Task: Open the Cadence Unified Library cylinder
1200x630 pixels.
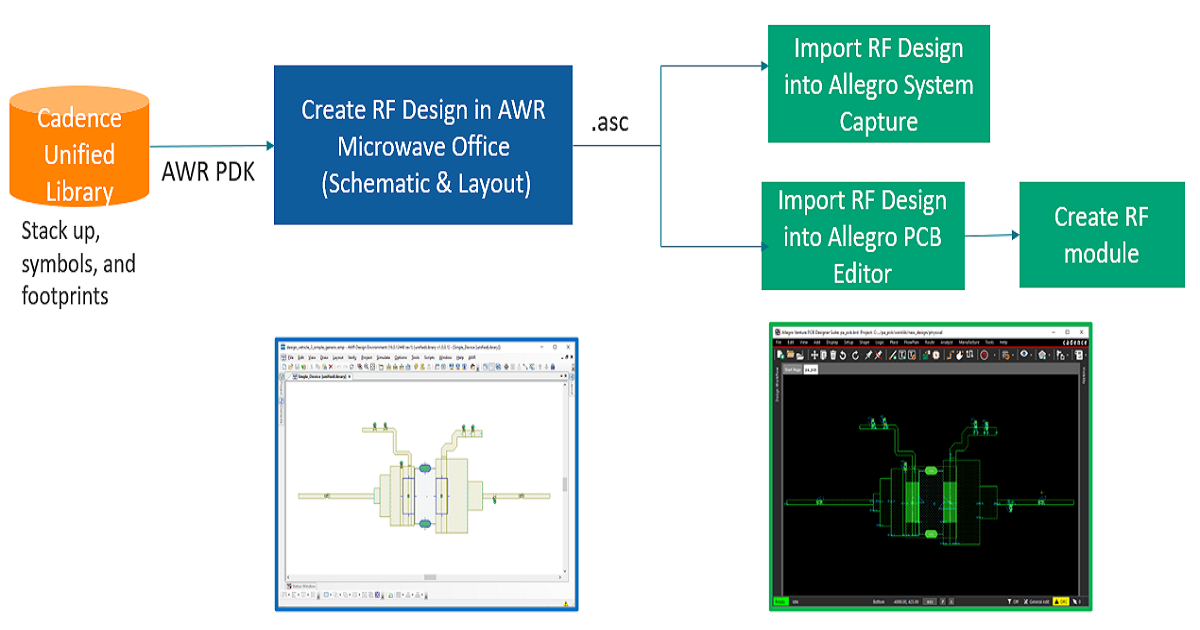Action: [78, 150]
